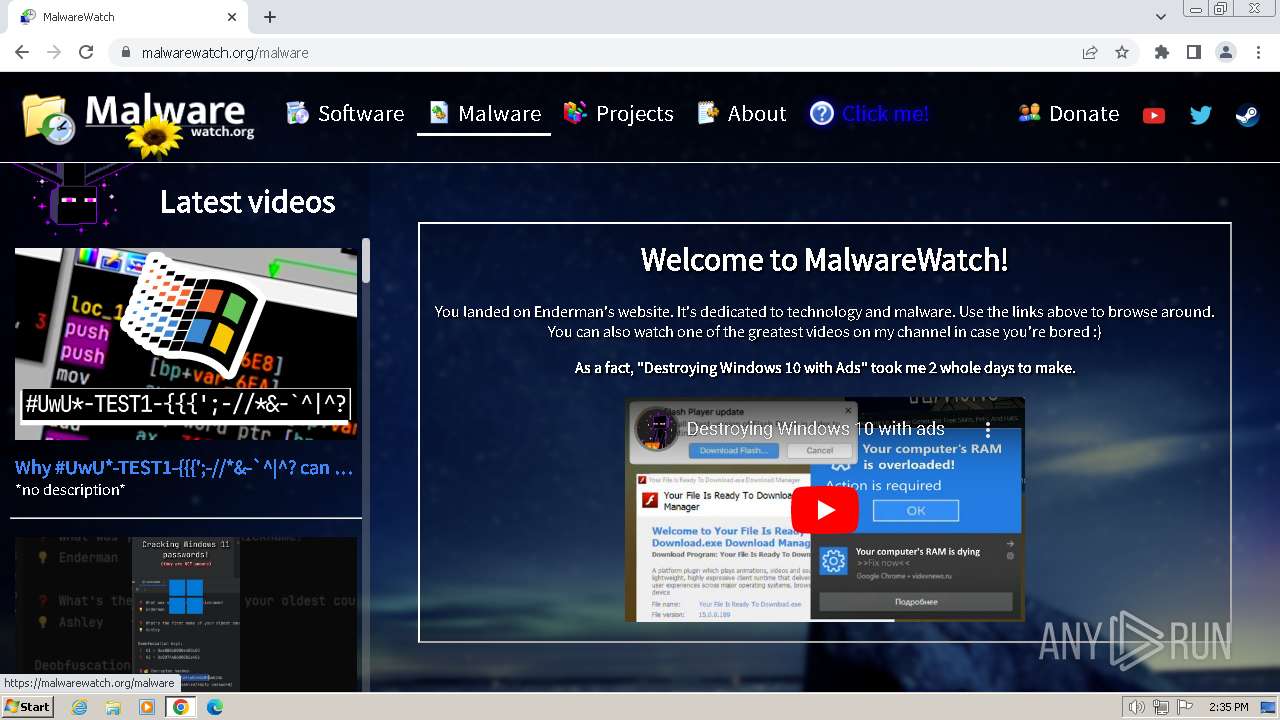
Task: Open Chrome three-dot menu
Action: coord(1258,52)
